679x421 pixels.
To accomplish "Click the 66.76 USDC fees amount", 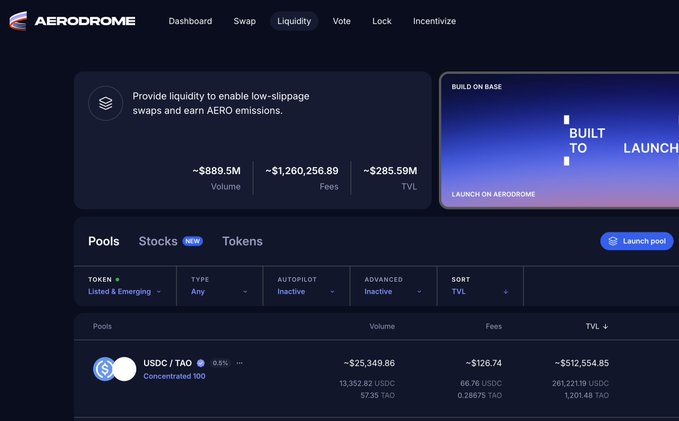I will point(481,383).
